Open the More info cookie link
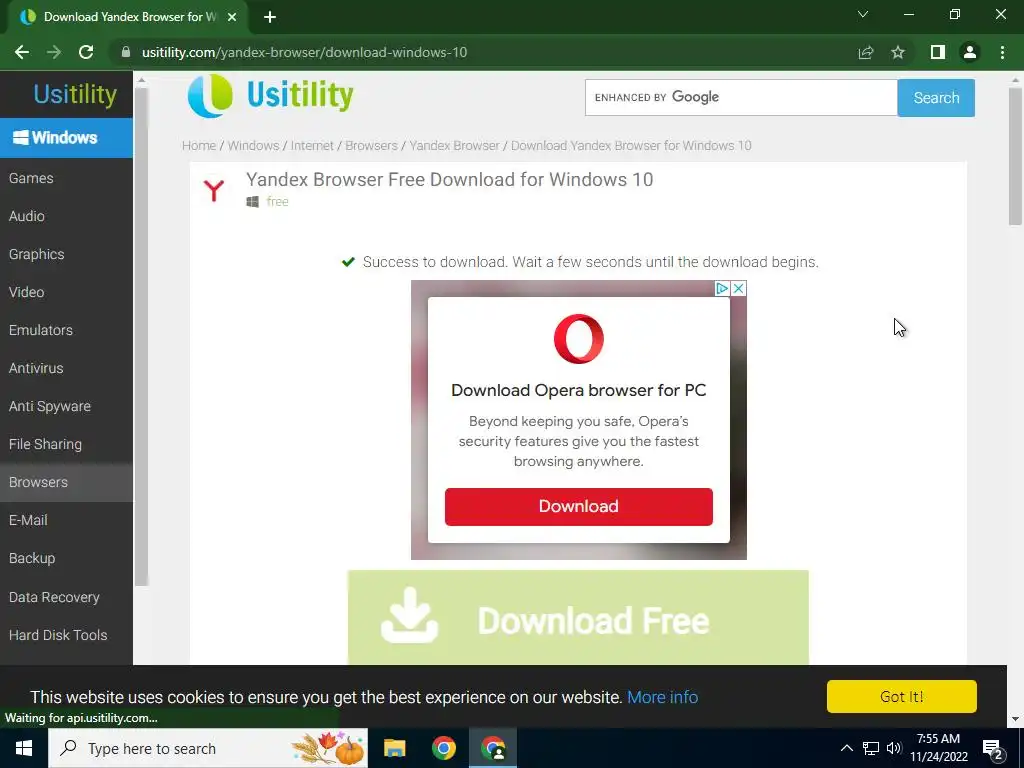1024x768 pixels. (x=662, y=697)
